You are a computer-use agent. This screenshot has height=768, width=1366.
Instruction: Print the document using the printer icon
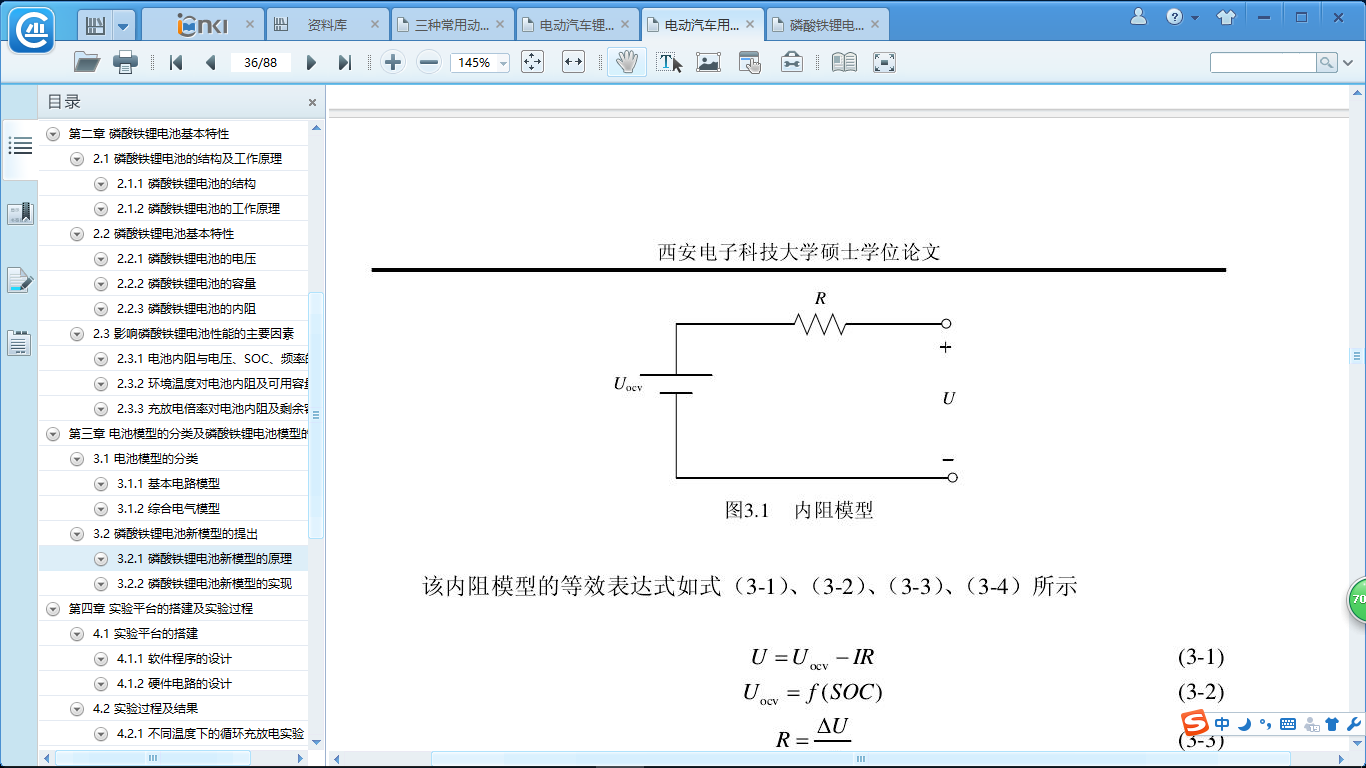(x=125, y=62)
